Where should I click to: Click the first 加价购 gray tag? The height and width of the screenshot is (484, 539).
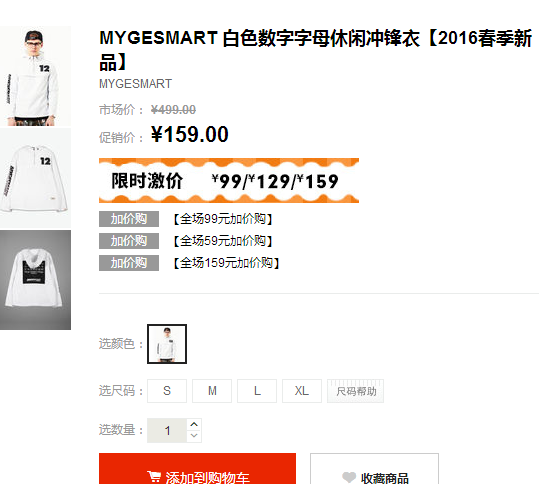coord(129,219)
